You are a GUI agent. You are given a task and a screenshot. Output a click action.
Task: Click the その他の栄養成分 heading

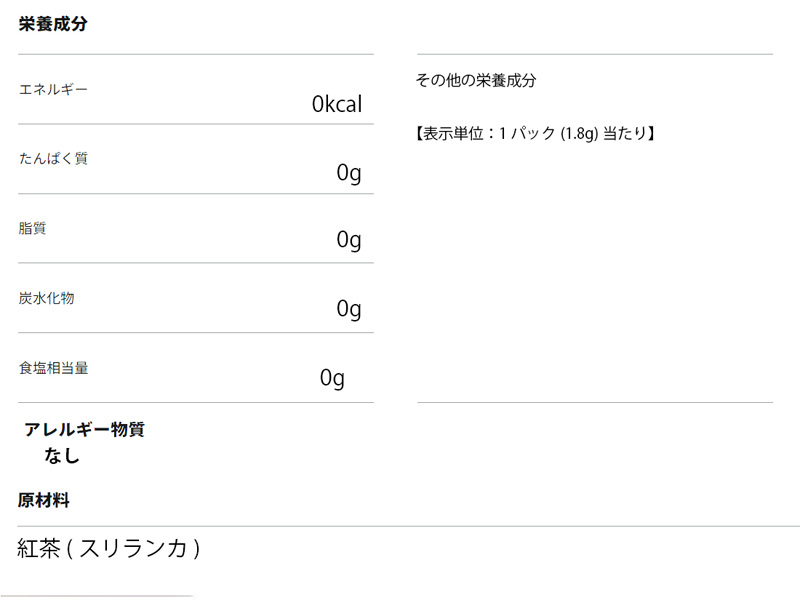[x=476, y=80]
